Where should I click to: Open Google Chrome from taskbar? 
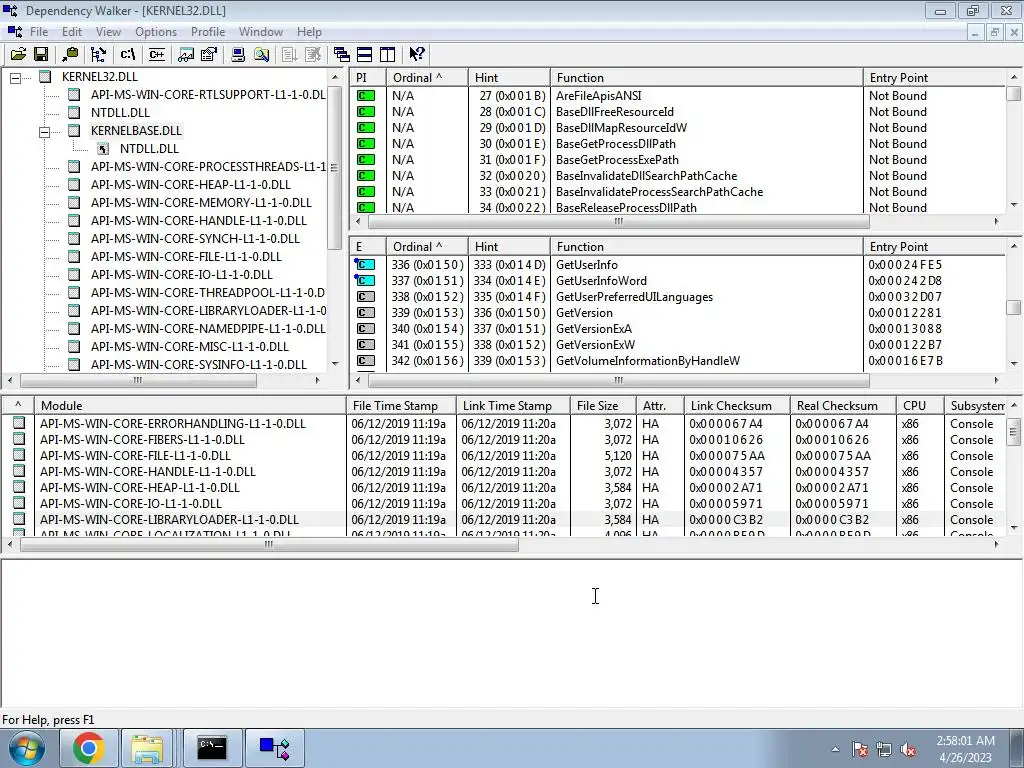88,748
